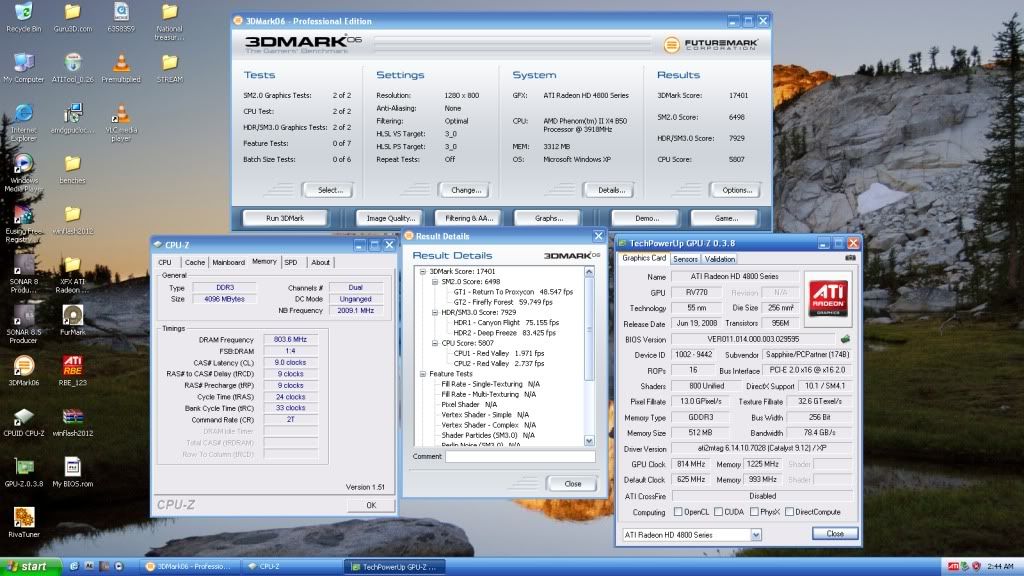Collapse the SM2.0 Score tree node
Image resolution: width=1024 pixels, height=576 pixels.
click(435, 281)
